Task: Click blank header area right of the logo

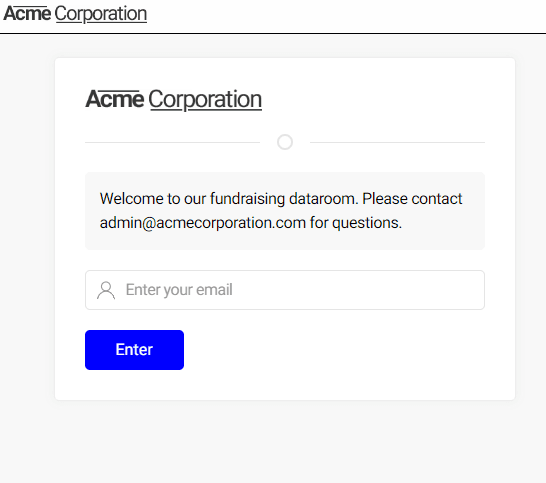Action: [346, 16]
